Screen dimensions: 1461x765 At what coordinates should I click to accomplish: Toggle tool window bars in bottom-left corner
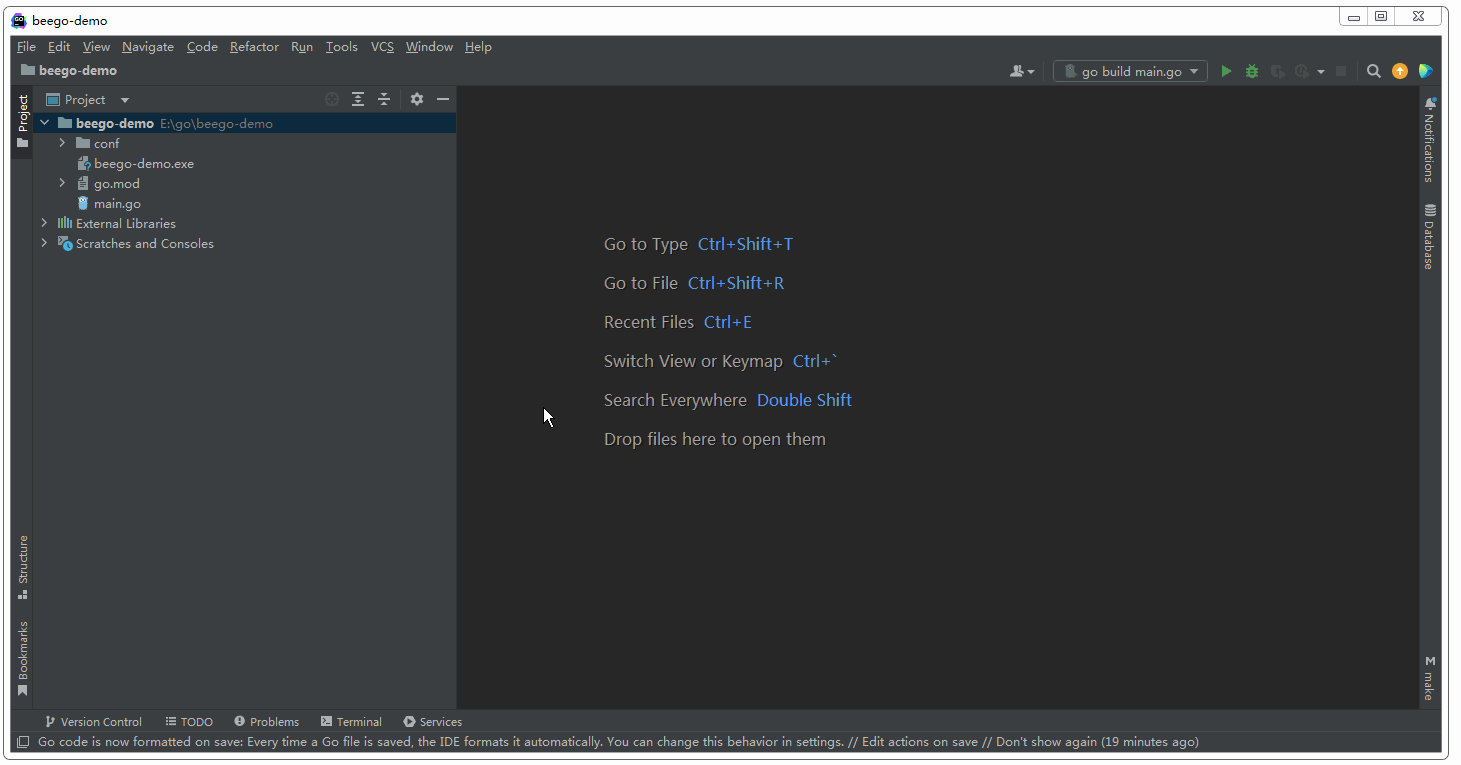(x=23, y=742)
